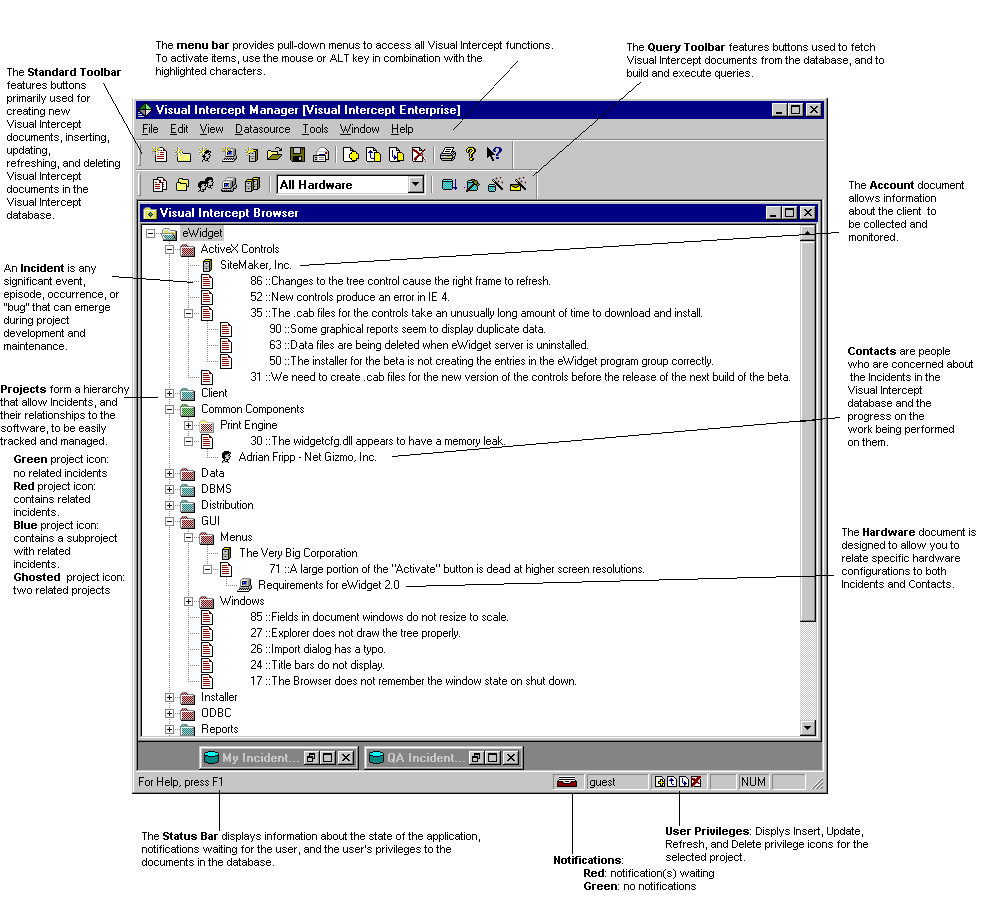Viewport: 1000px width, 910px height.
Task: Open a file with the Open folder icon
Action: tap(275, 154)
